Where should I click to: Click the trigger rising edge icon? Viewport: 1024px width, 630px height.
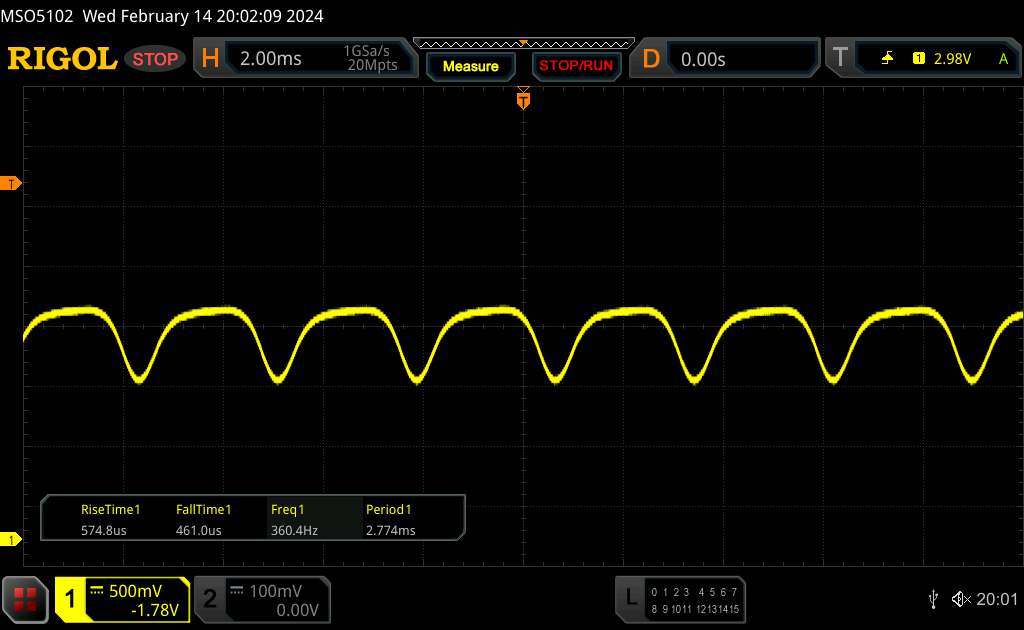tap(887, 59)
